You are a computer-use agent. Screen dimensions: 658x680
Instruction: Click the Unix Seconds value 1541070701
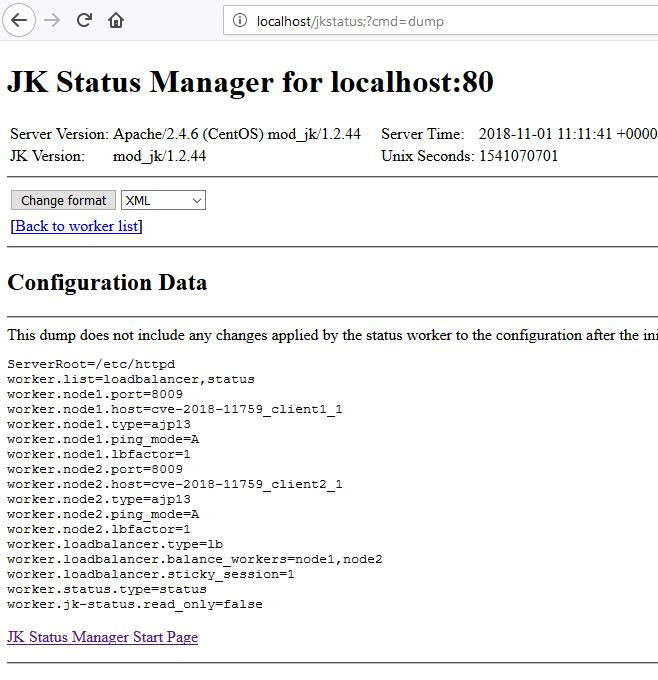[518, 156]
